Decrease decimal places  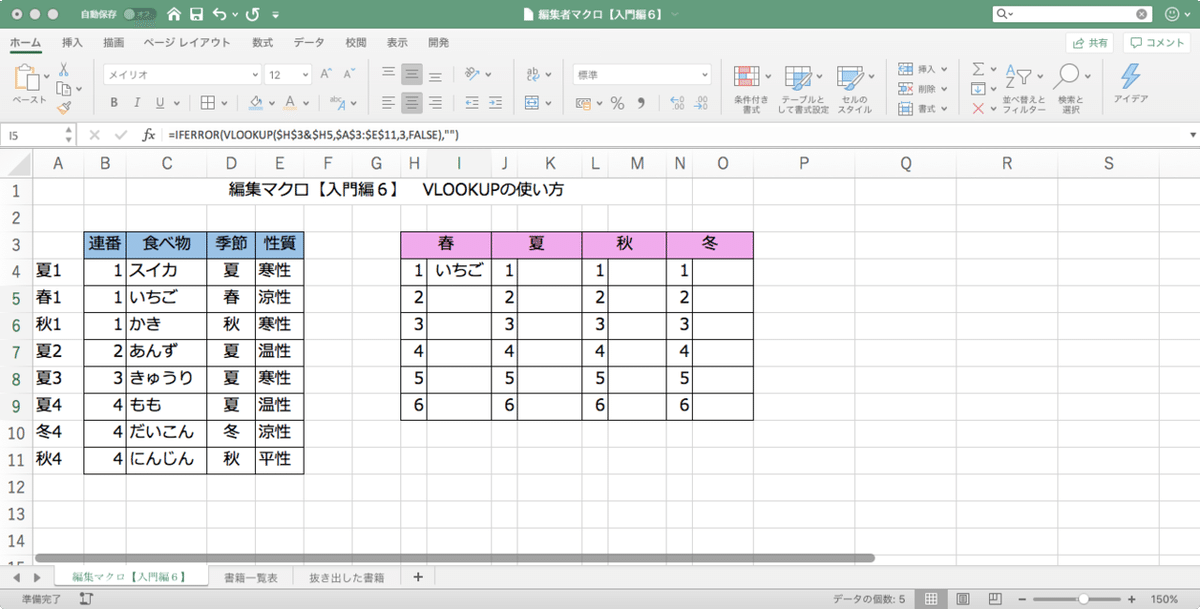700,102
